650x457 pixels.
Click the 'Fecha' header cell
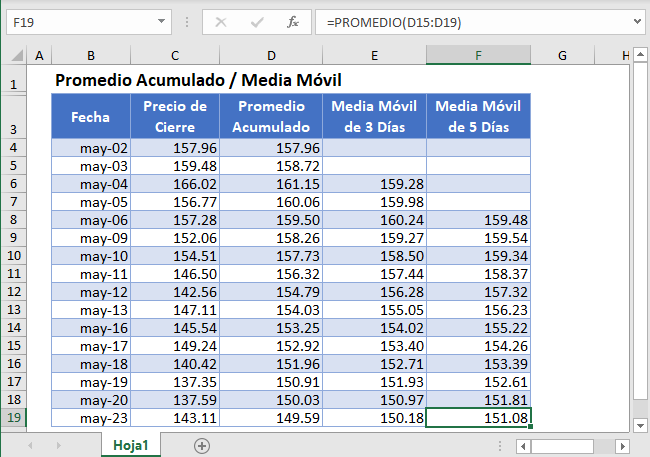pyautogui.click(x=91, y=116)
